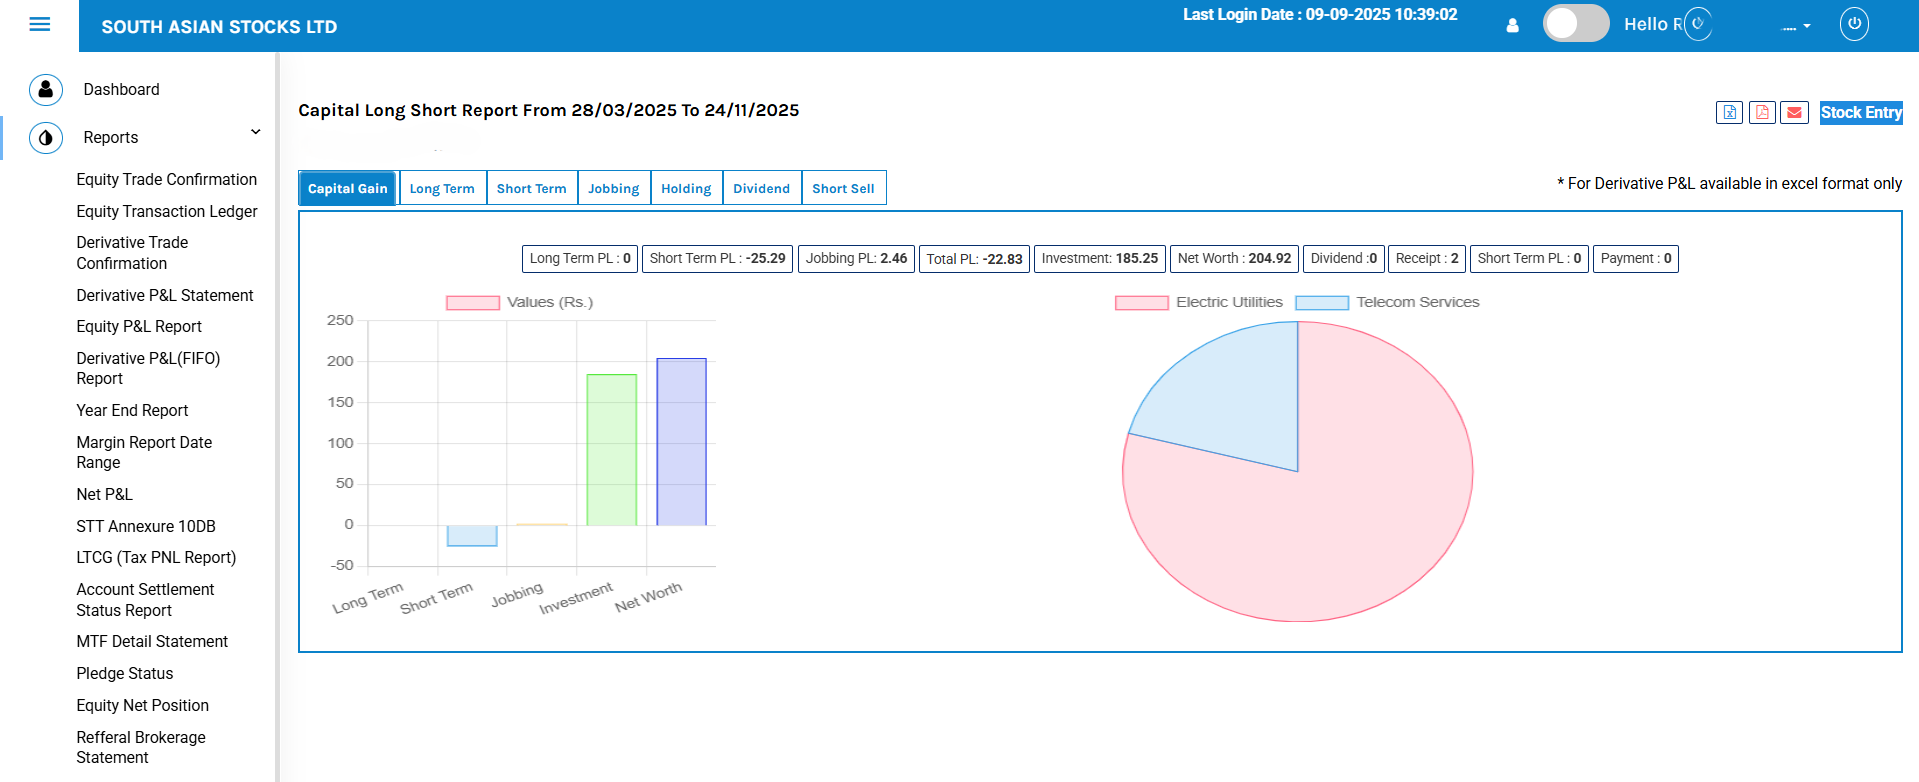Email the report using the envelope icon

point(1795,113)
